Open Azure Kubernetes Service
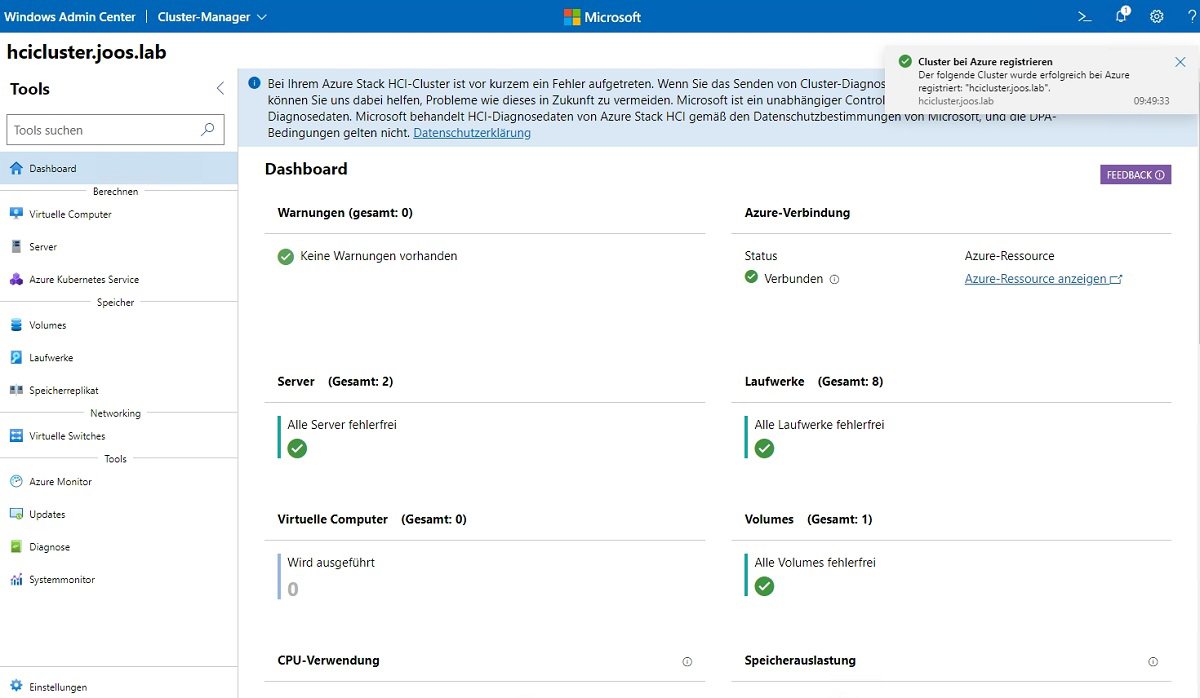The height and width of the screenshot is (698, 1200). pos(85,279)
